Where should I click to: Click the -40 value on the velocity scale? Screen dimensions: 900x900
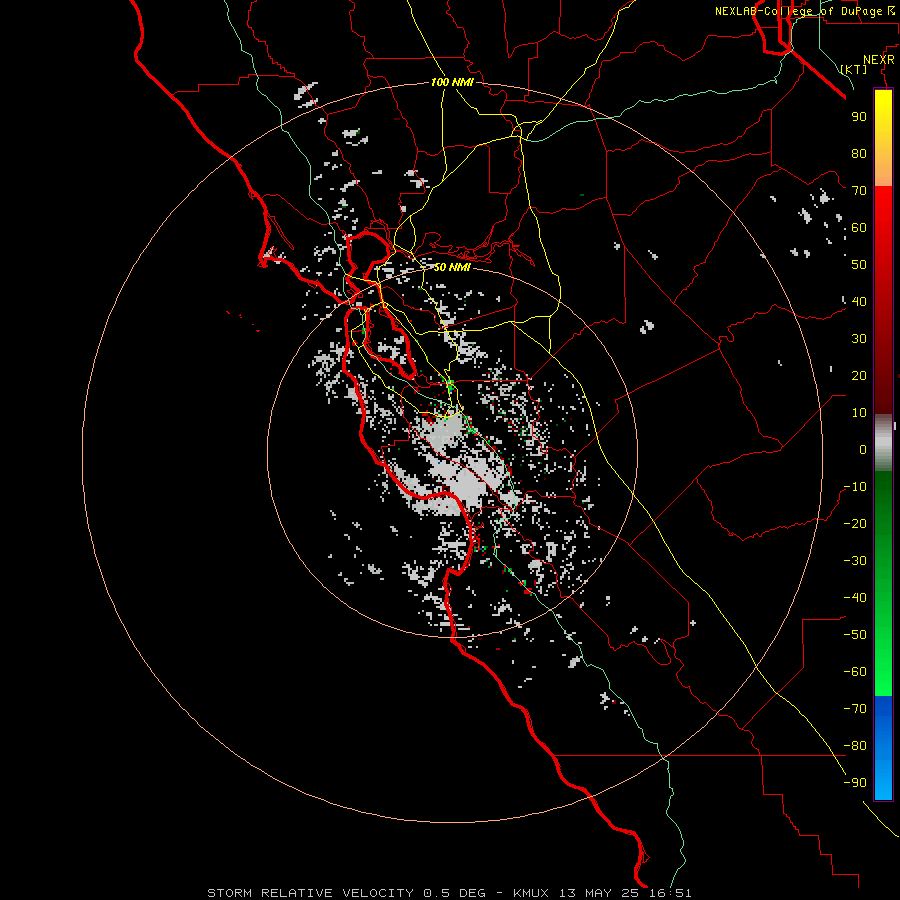pyautogui.click(x=855, y=598)
